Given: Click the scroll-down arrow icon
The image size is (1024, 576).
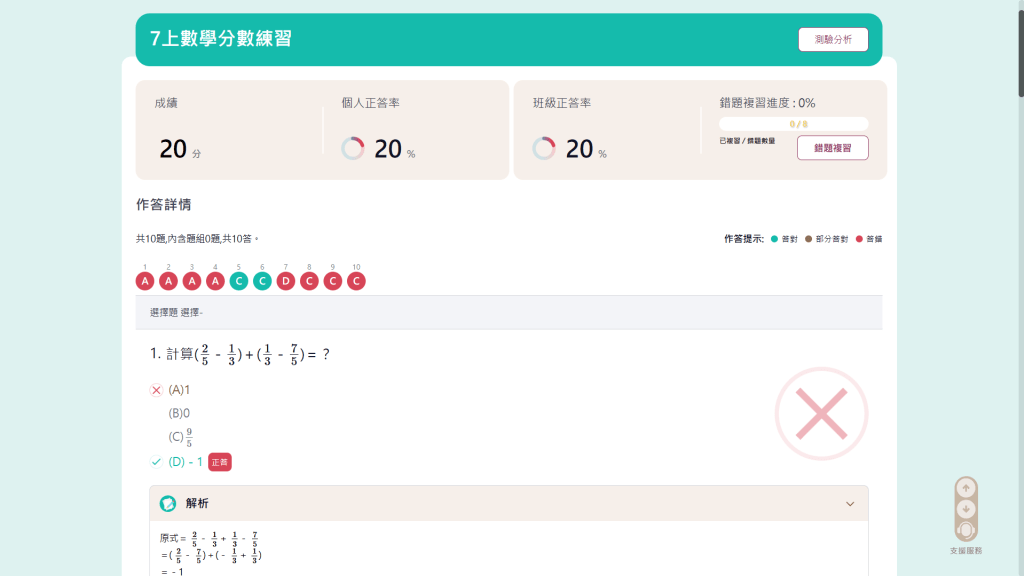Looking at the screenshot, I should tap(965, 509).
